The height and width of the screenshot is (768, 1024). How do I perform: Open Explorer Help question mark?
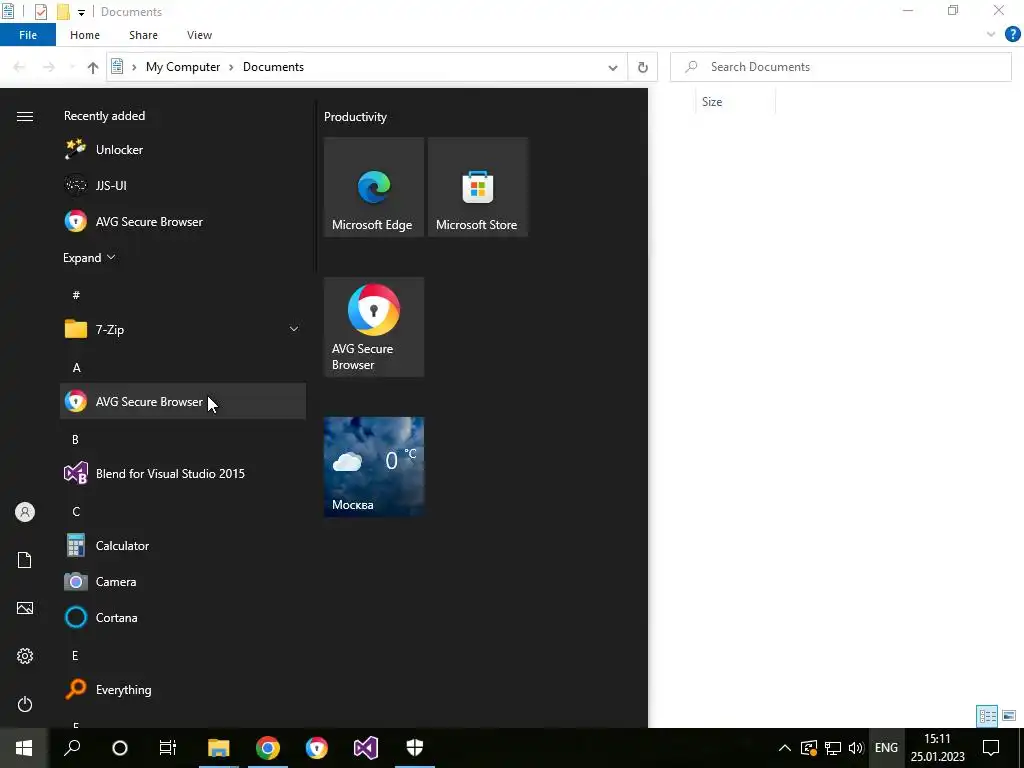point(1012,35)
